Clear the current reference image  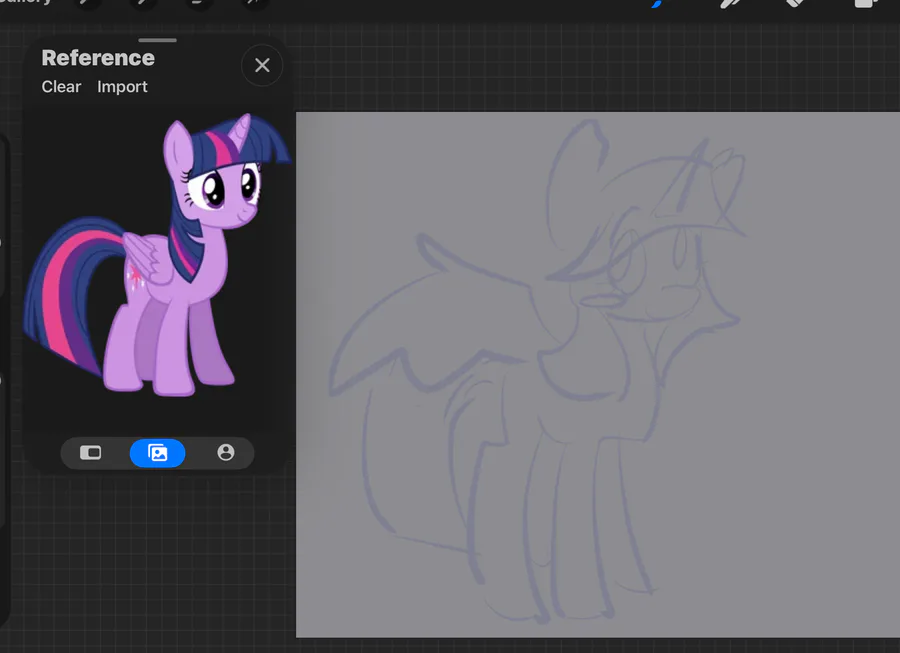click(x=61, y=87)
